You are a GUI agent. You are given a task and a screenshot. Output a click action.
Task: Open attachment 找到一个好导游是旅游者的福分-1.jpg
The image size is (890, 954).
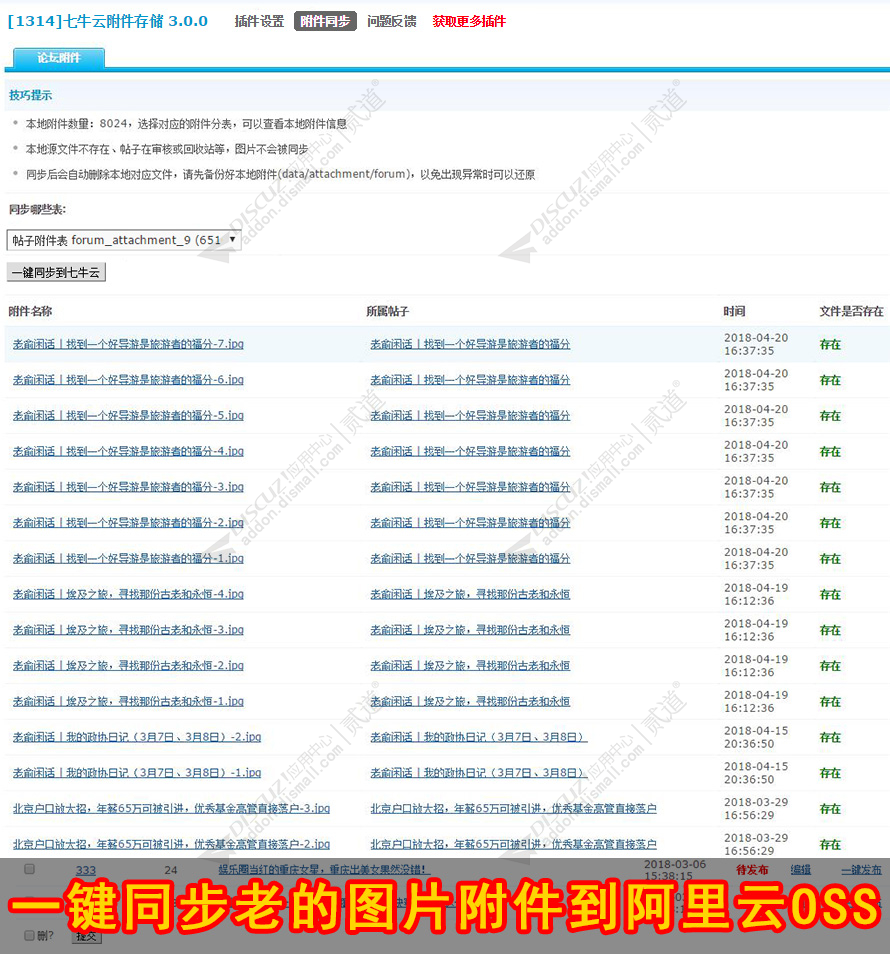point(128,559)
